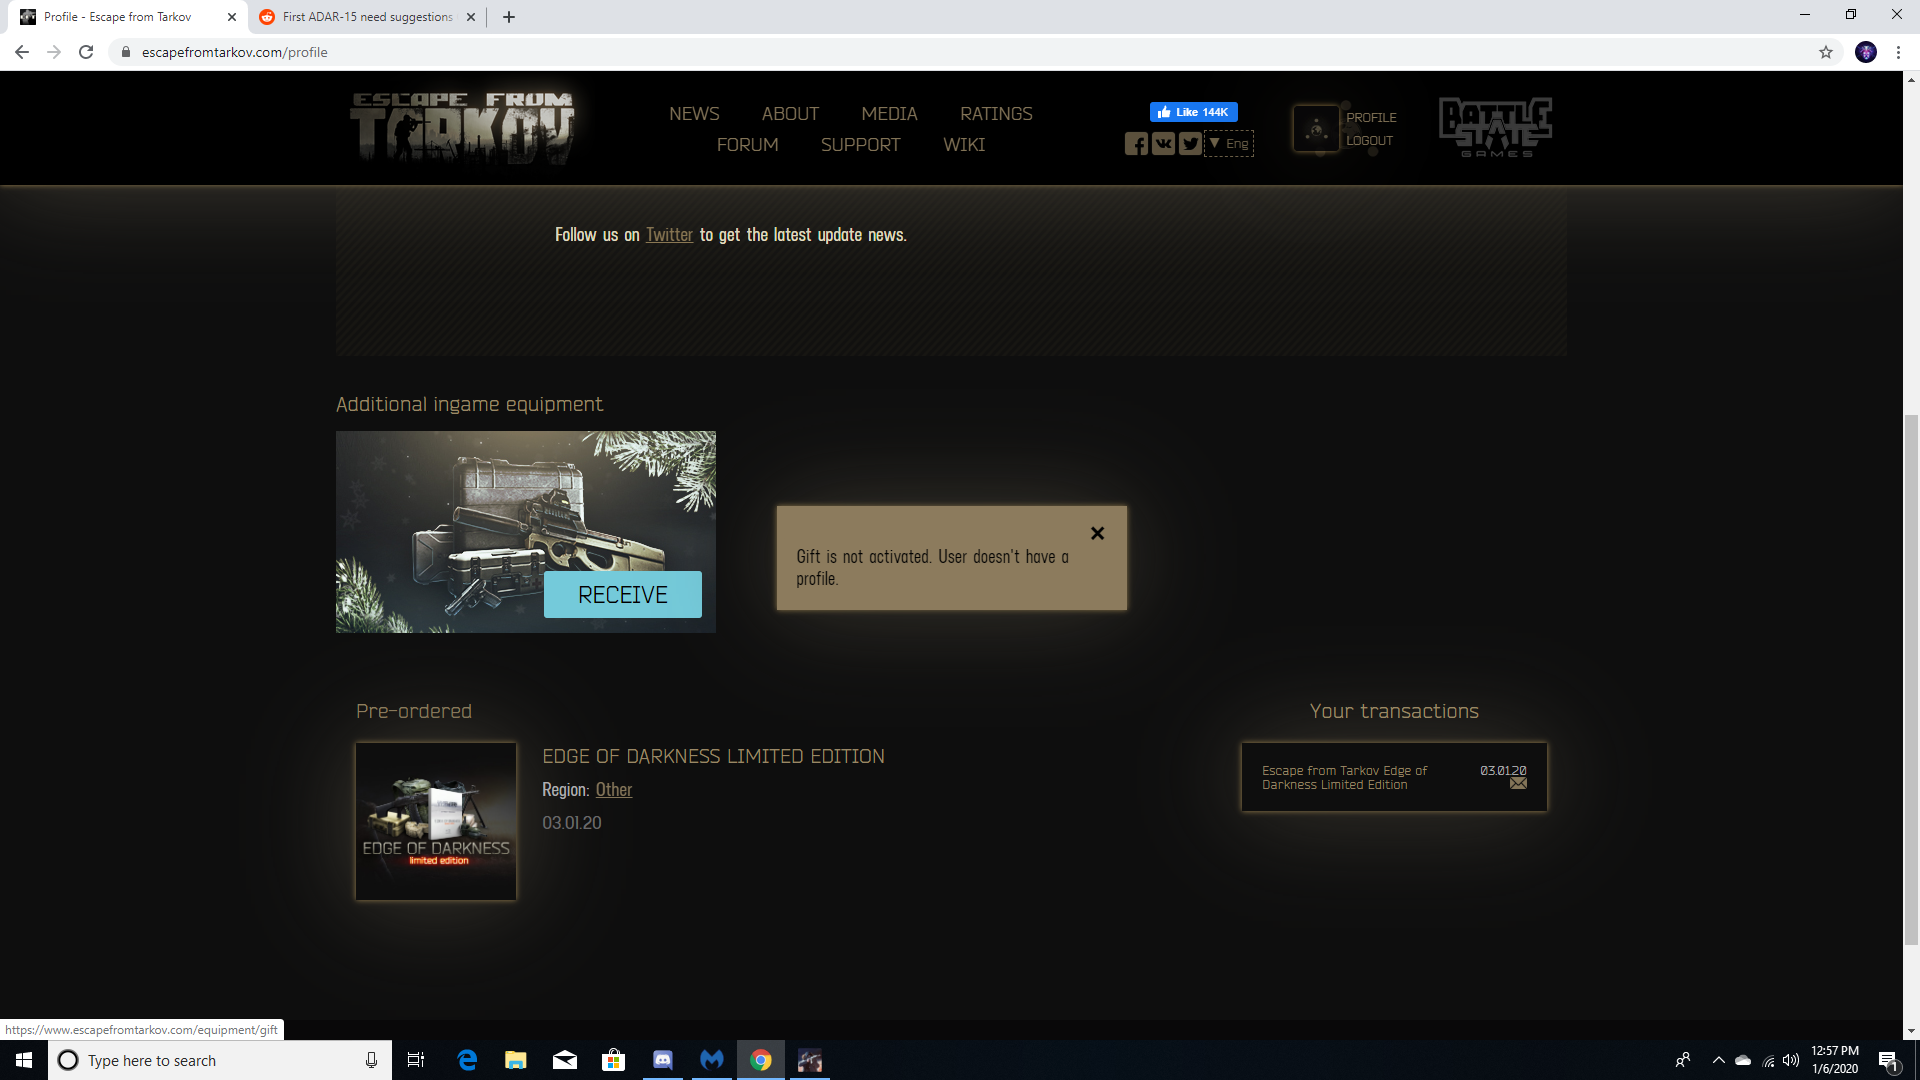
Task: Bookmark this page with star icon
Action: click(1826, 52)
